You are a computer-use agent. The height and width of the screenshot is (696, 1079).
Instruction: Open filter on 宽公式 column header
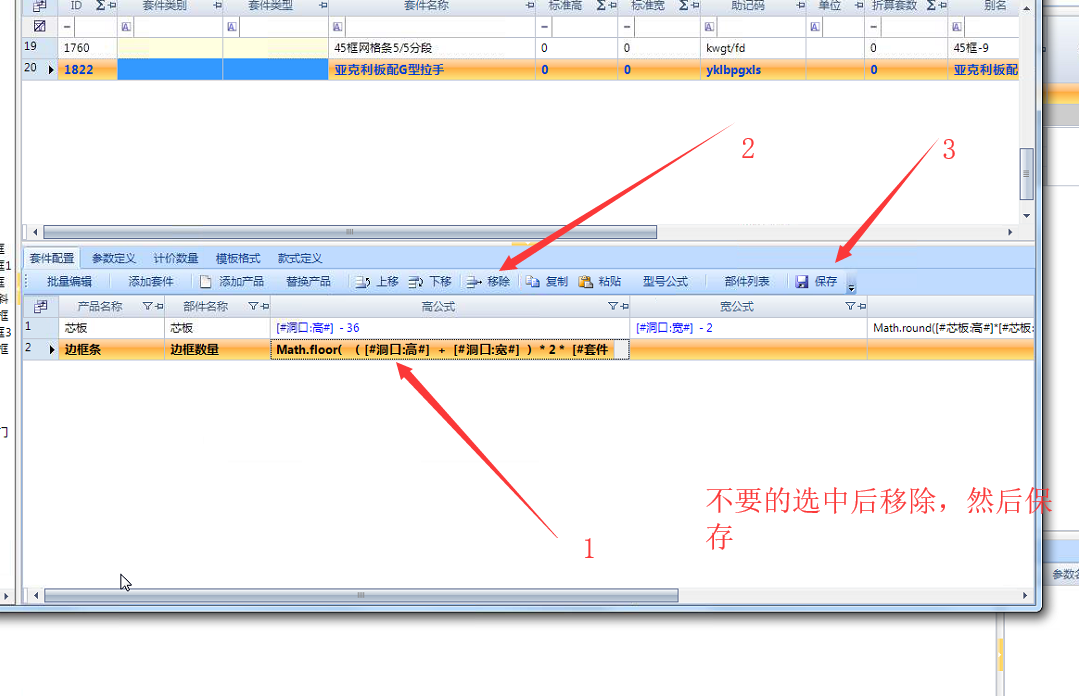pyautogui.click(x=850, y=306)
